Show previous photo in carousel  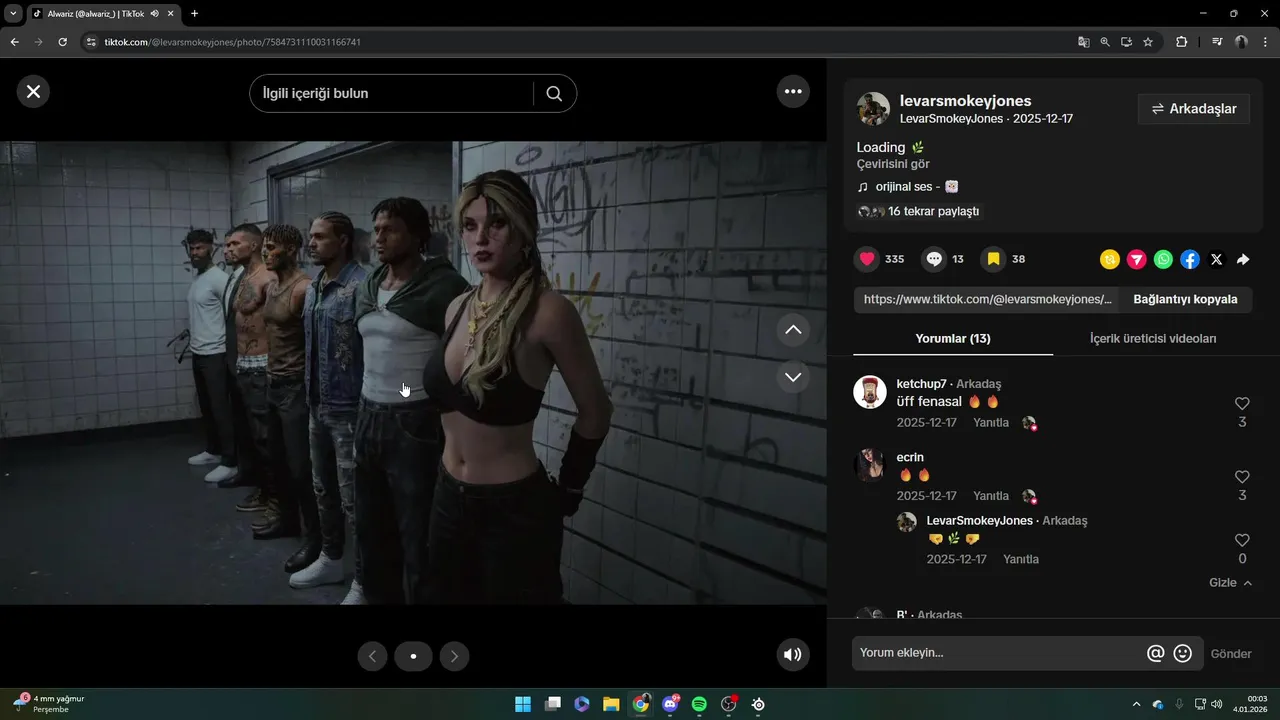pos(372,656)
